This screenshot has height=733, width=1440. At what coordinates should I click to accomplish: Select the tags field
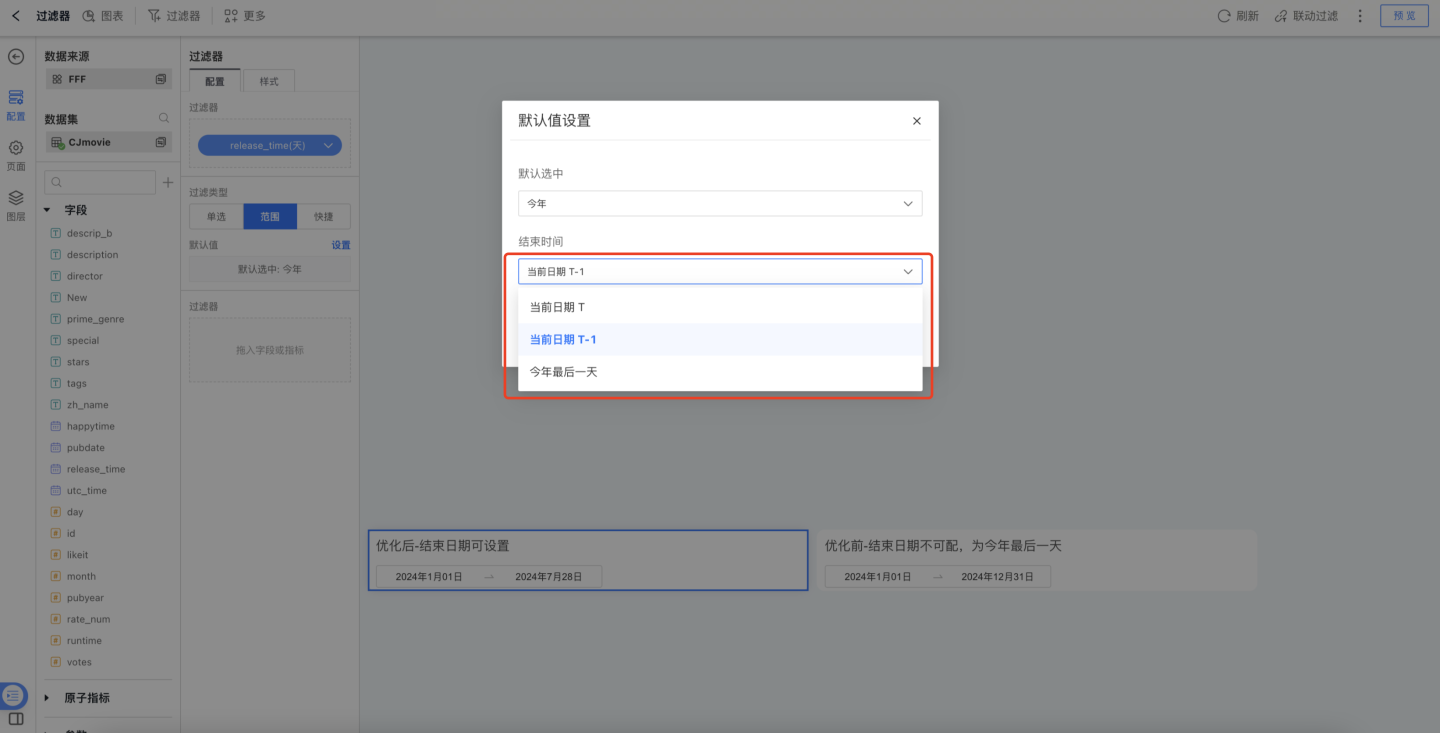(x=77, y=383)
